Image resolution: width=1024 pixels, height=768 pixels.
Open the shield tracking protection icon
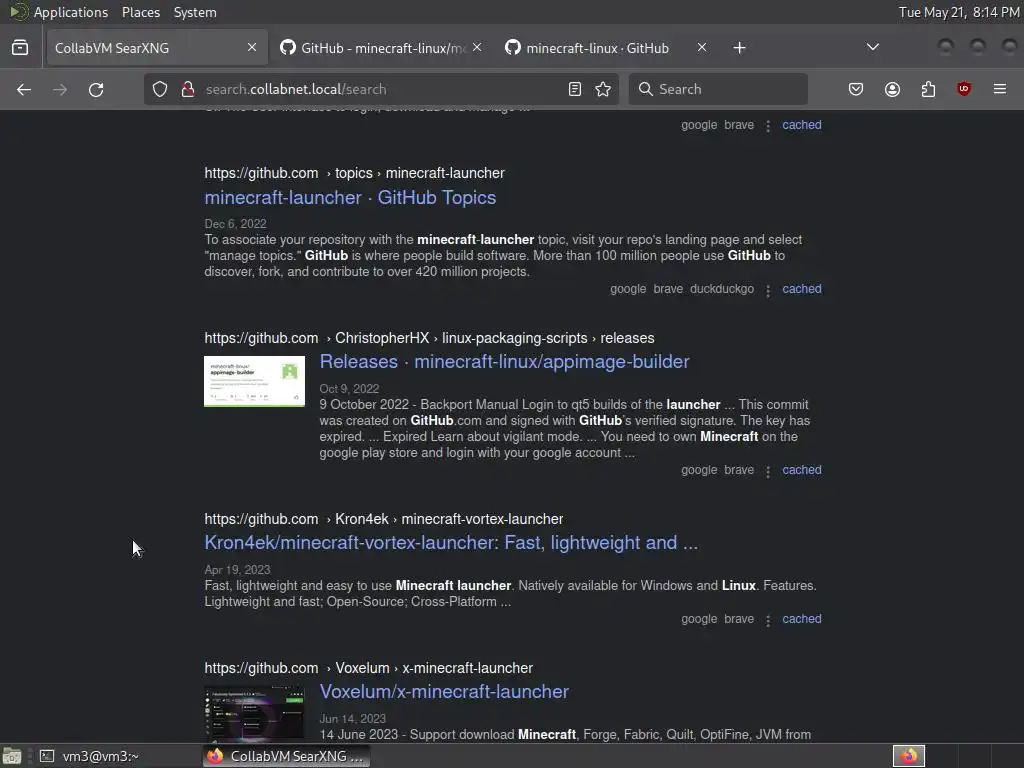tap(160, 89)
